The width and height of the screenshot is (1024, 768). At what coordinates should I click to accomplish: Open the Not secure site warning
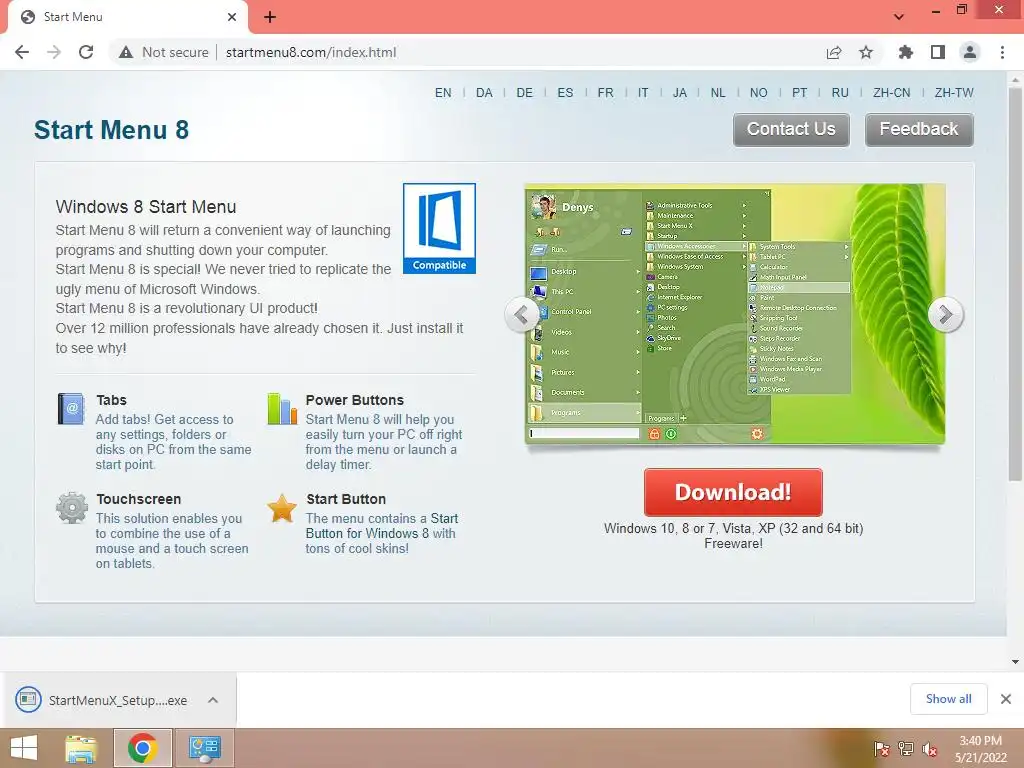tap(164, 52)
